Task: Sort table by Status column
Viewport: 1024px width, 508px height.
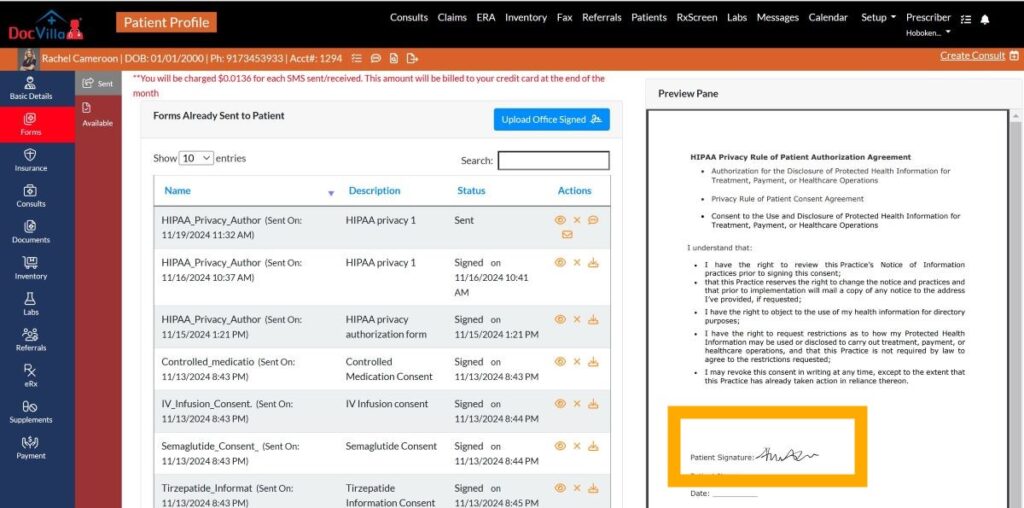Action: tap(471, 191)
